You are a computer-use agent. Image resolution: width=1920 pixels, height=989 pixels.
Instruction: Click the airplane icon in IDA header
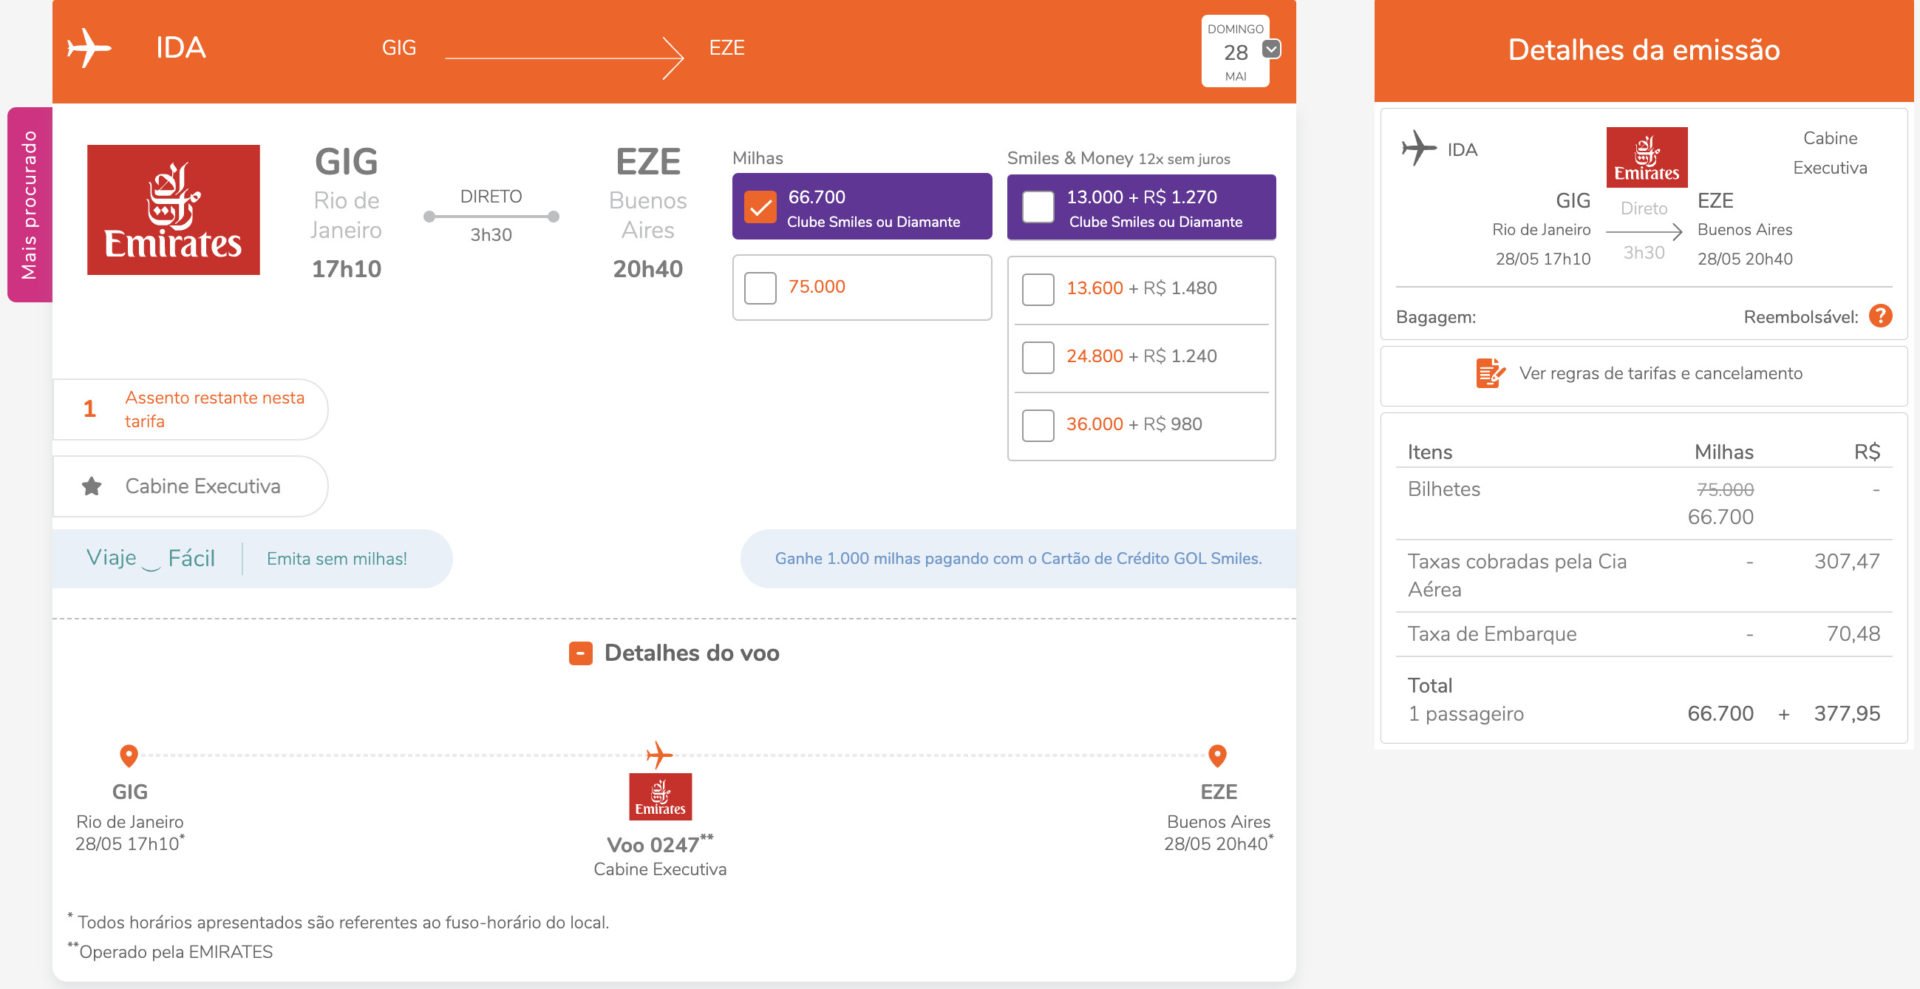89,48
